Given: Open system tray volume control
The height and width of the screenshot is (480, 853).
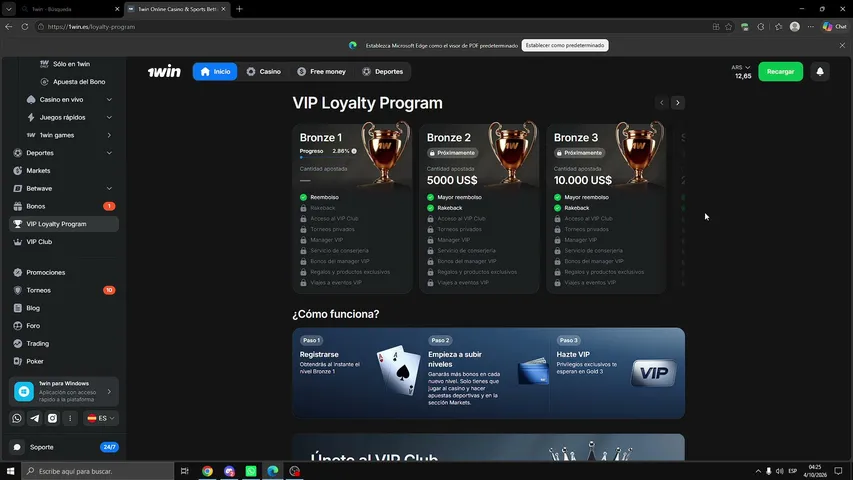Looking at the screenshot, I should pyautogui.click(x=780, y=471).
